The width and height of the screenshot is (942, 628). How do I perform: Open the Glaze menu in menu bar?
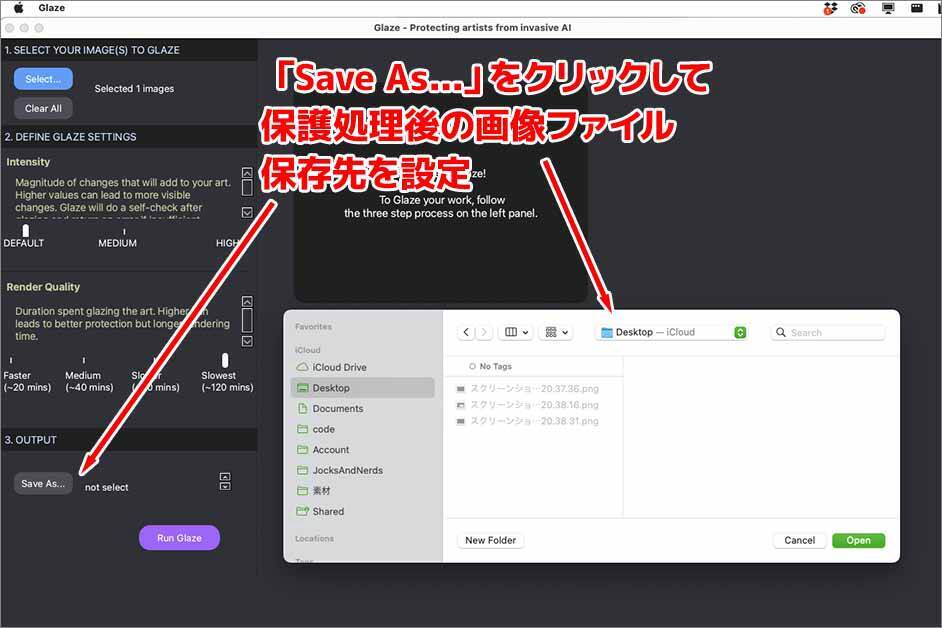pos(51,8)
